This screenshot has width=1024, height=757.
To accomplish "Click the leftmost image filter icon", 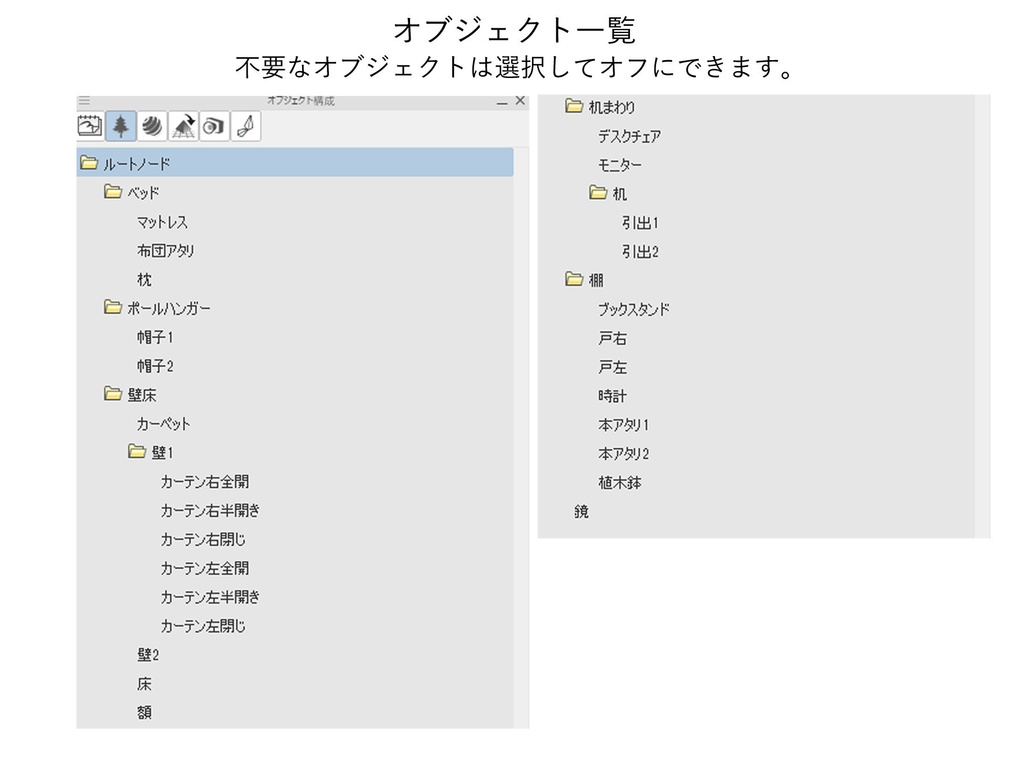I will tap(88, 125).
